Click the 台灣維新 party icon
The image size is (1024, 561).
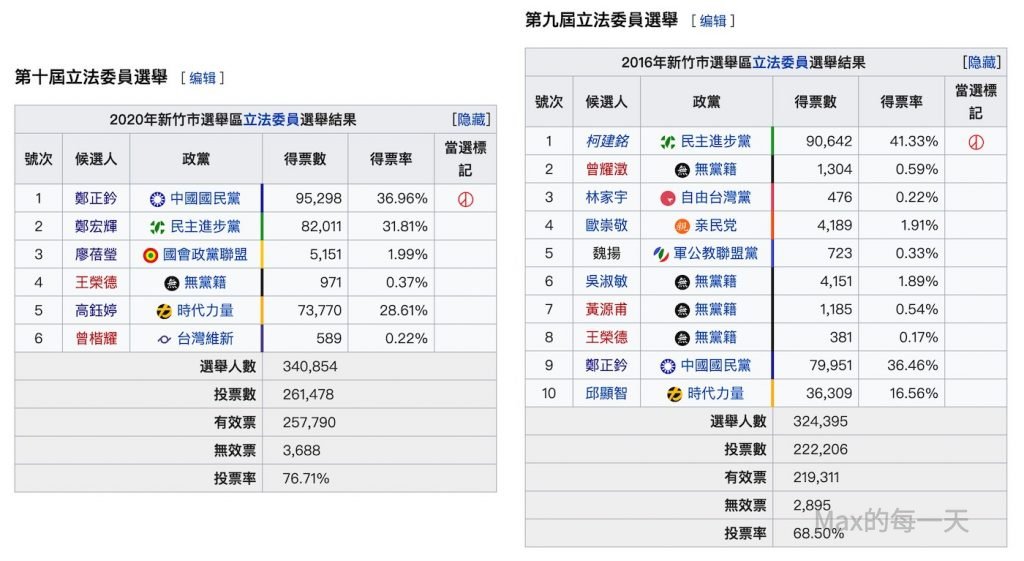(x=164, y=339)
